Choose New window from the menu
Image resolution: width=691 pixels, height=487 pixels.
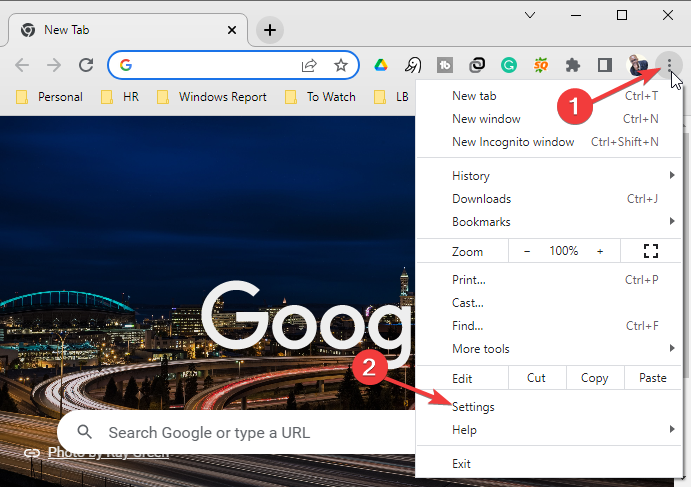549,119
